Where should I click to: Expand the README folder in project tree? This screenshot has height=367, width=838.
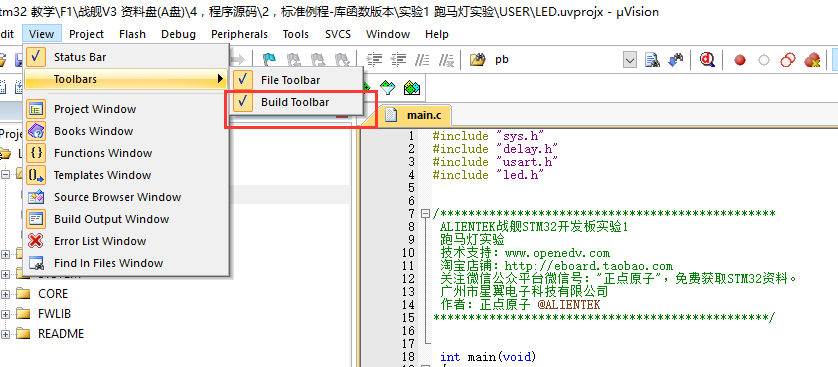5,334
